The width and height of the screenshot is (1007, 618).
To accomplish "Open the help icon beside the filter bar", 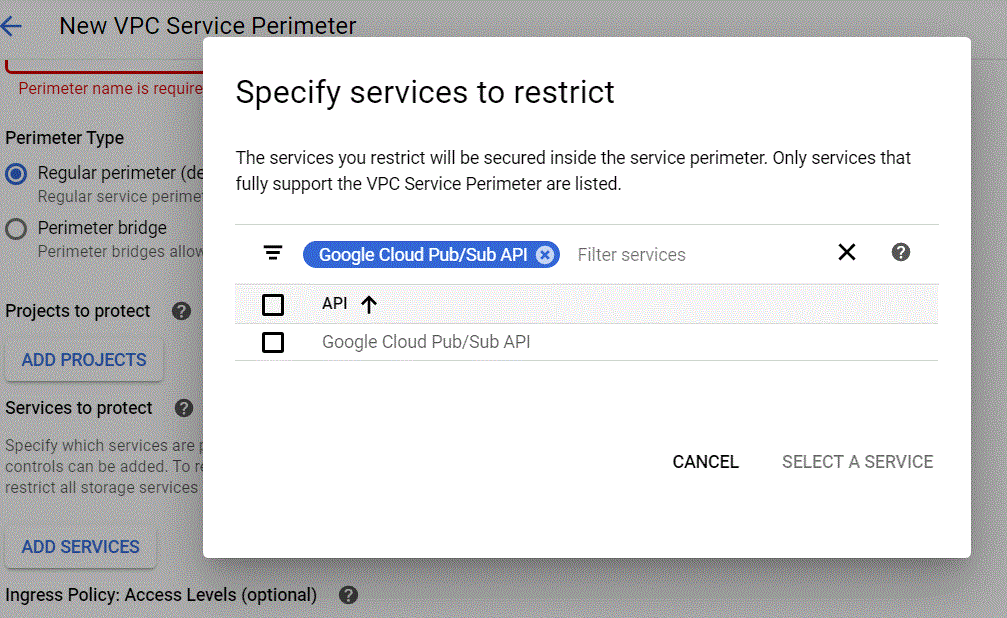I will (900, 252).
